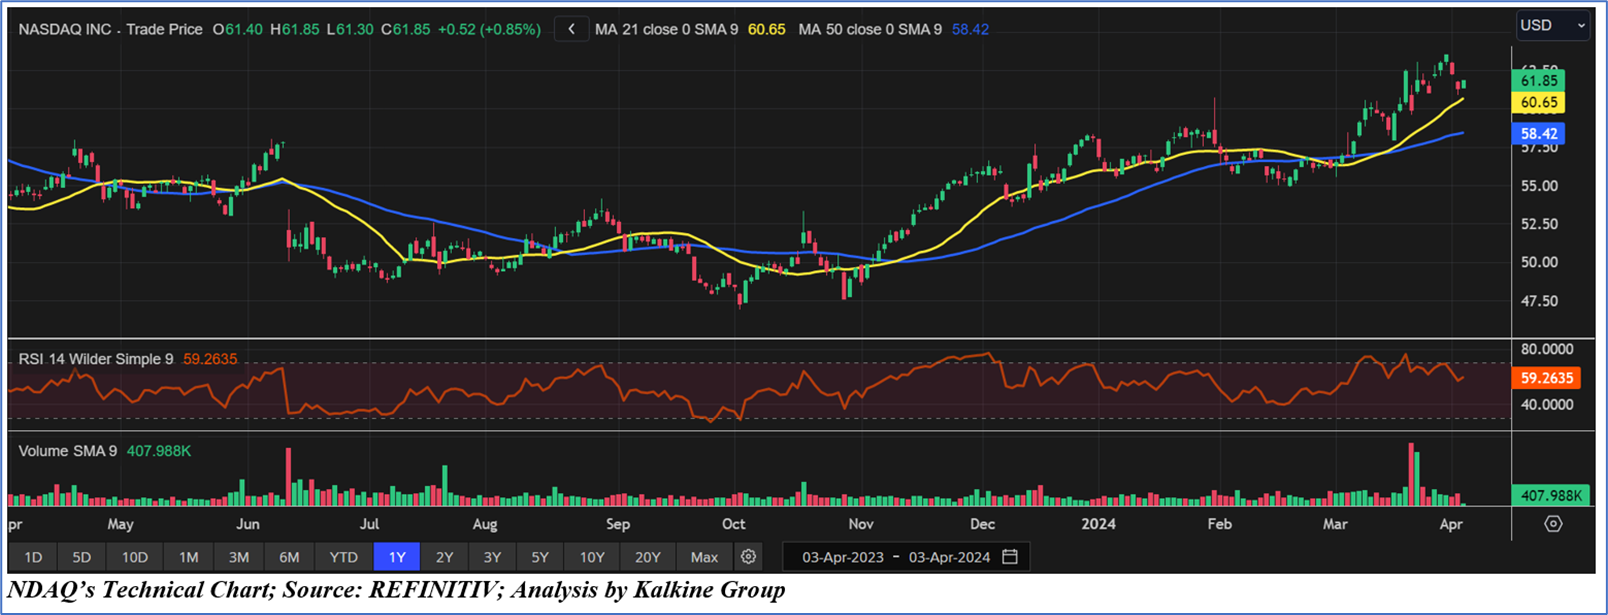Click the blue 58.42 value in legend
The width and height of the screenshot is (1608, 615).
click(970, 30)
